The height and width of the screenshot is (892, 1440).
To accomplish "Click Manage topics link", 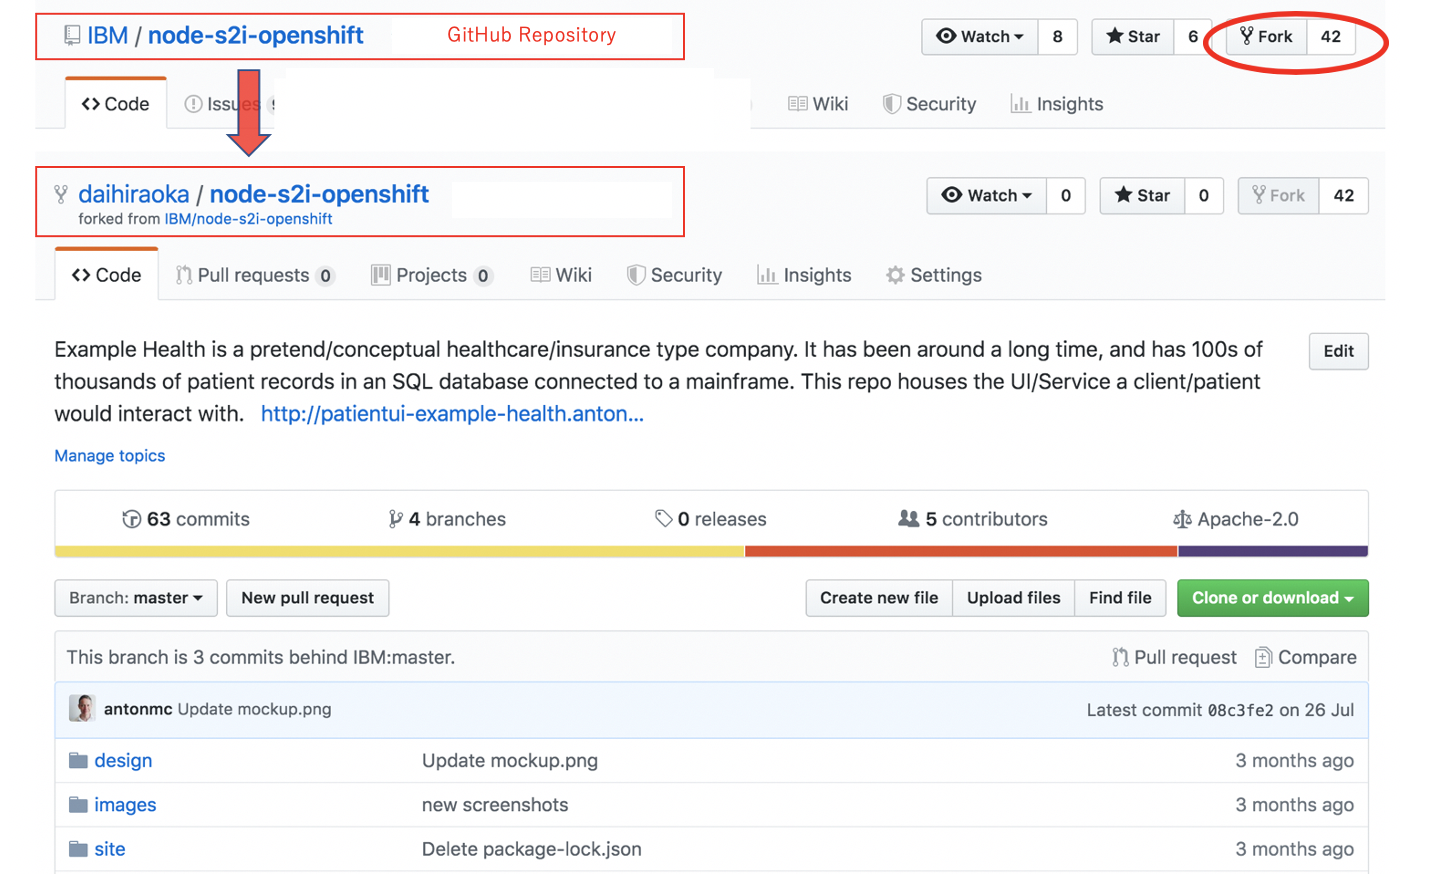I will pos(110,456).
